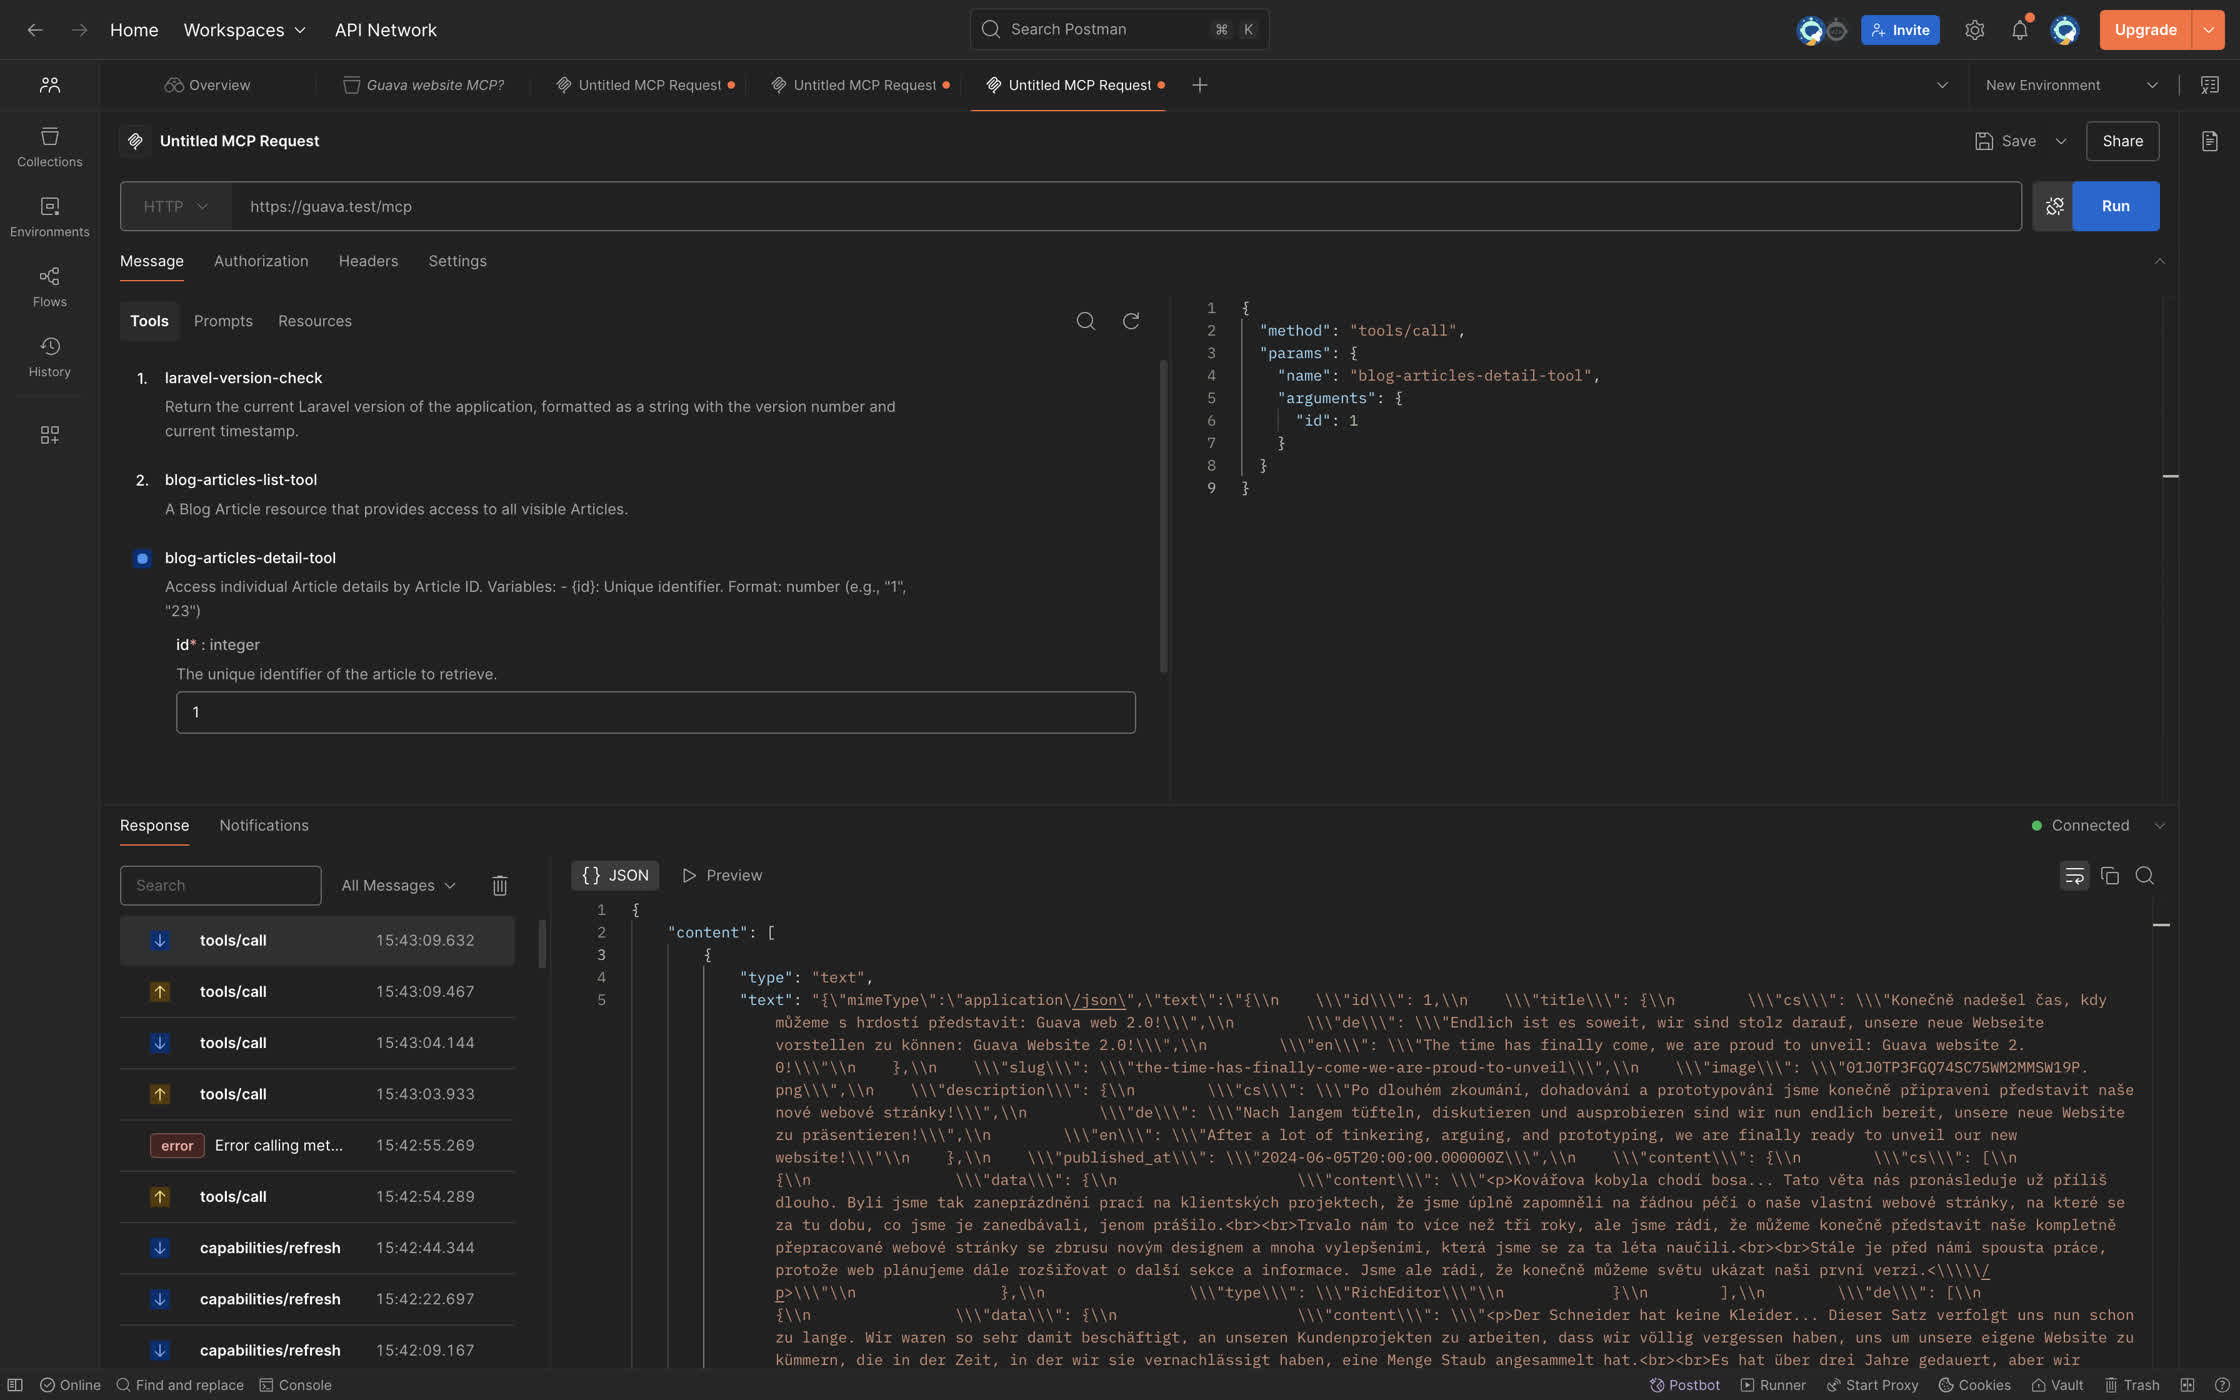
Task: Open the environment quick look icon
Action: click(x=2209, y=85)
